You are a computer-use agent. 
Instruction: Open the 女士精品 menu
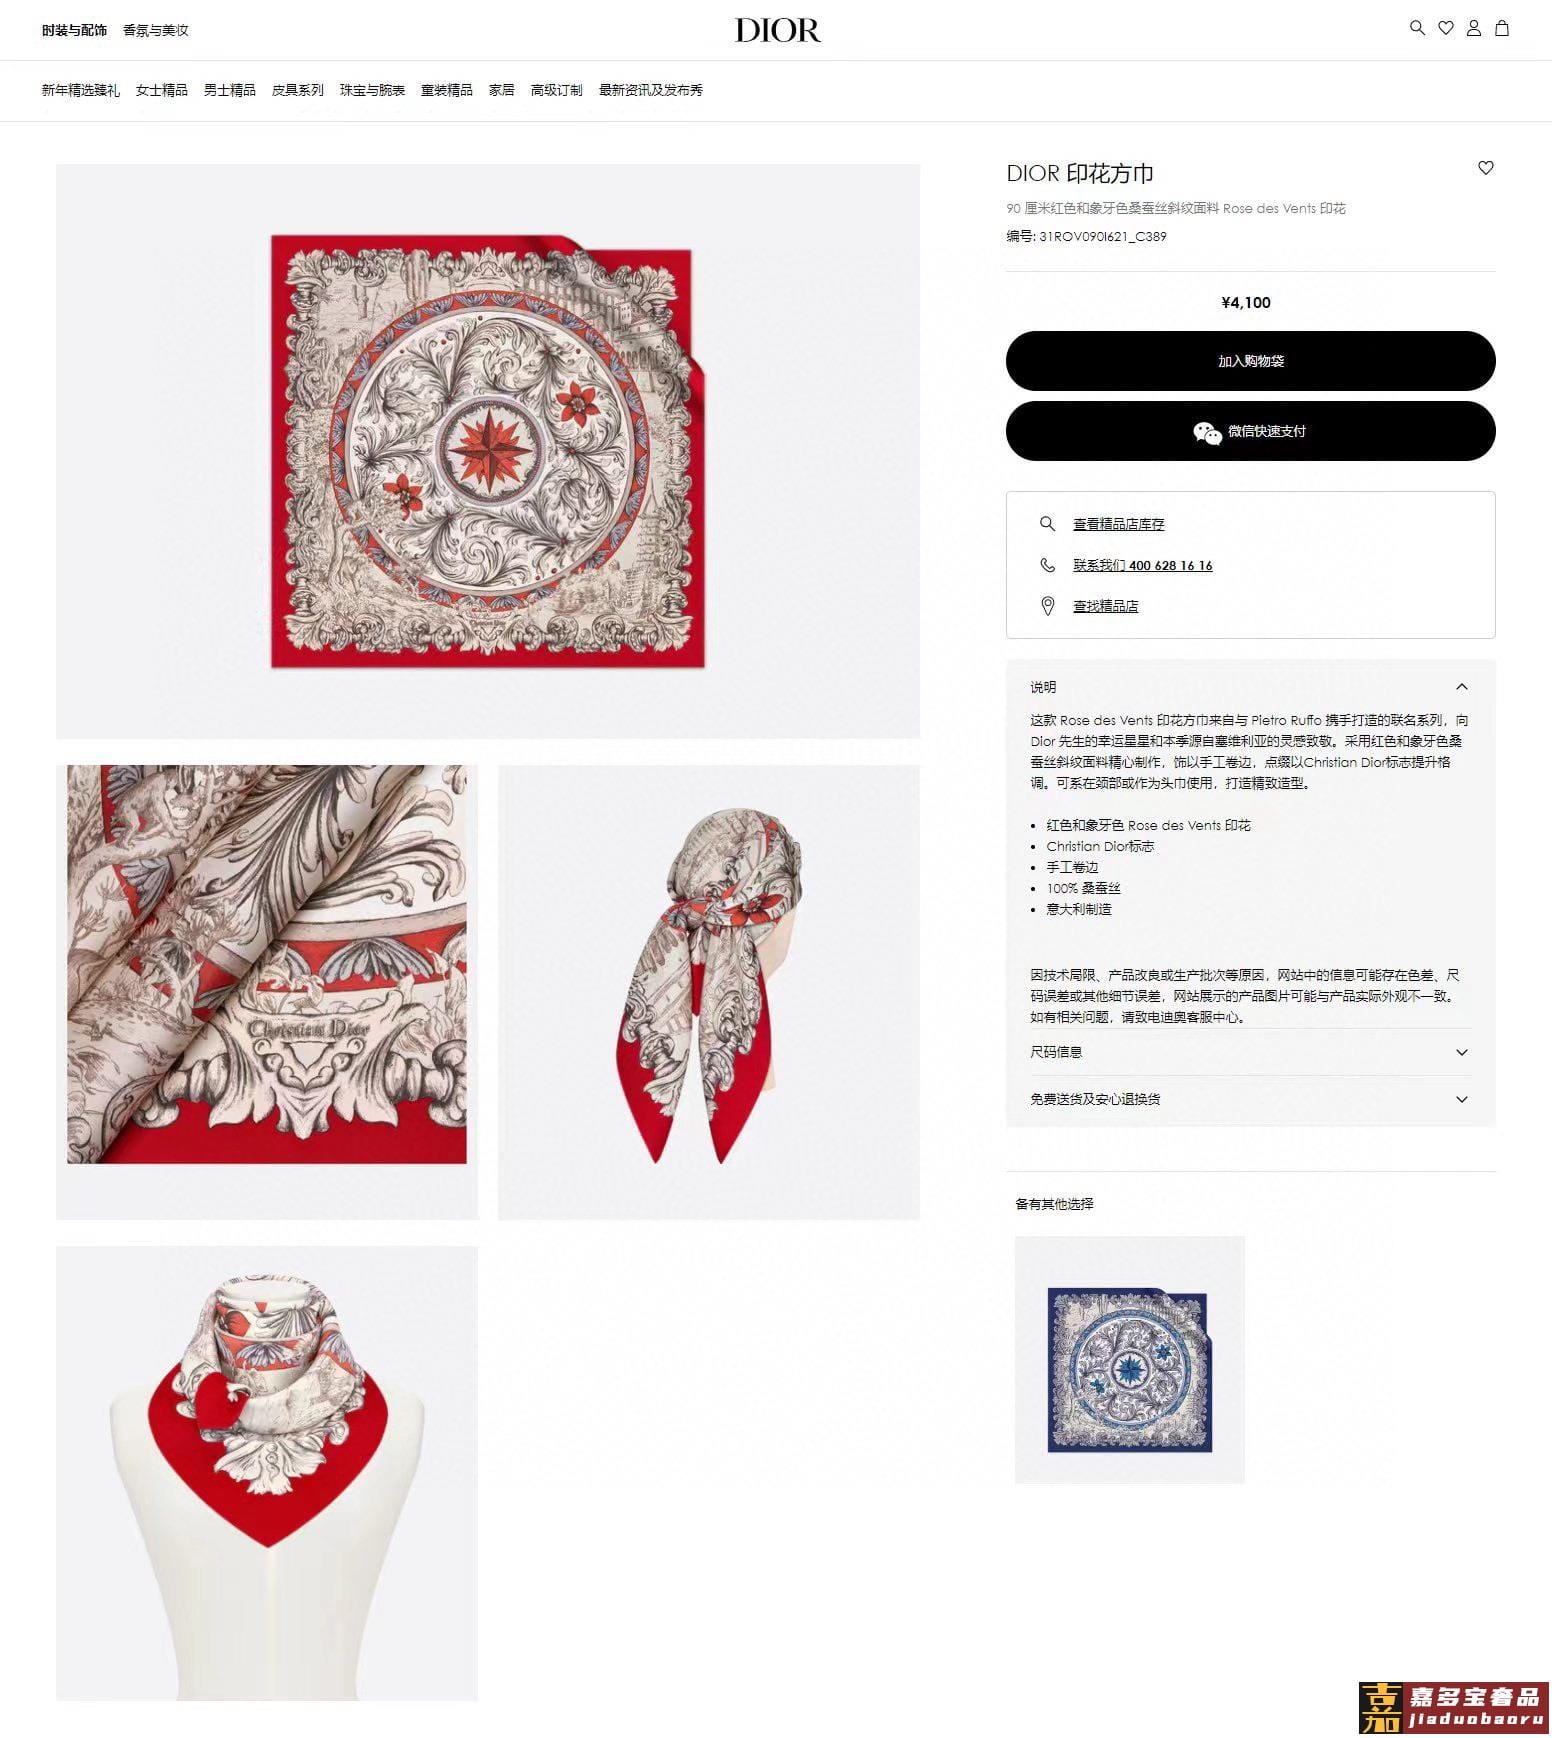tap(161, 90)
